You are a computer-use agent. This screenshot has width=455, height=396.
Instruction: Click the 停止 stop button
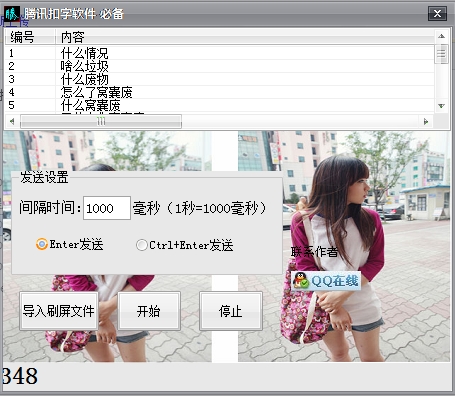click(231, 311)
